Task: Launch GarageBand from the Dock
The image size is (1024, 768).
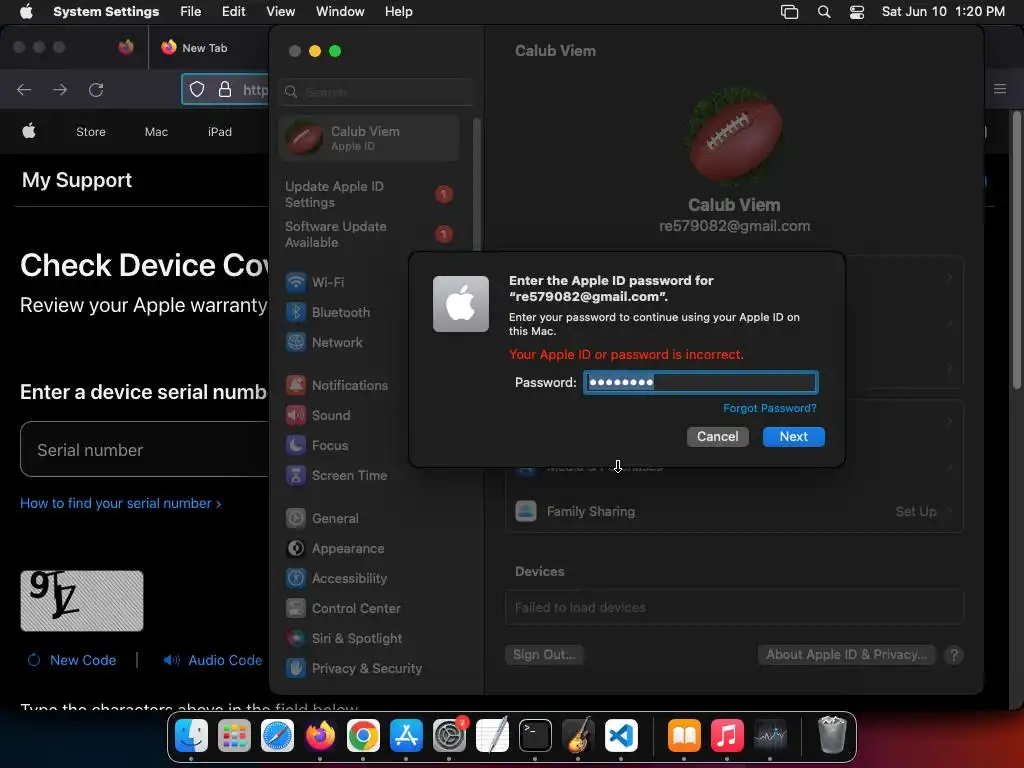Action: click(x=578, y=736)
